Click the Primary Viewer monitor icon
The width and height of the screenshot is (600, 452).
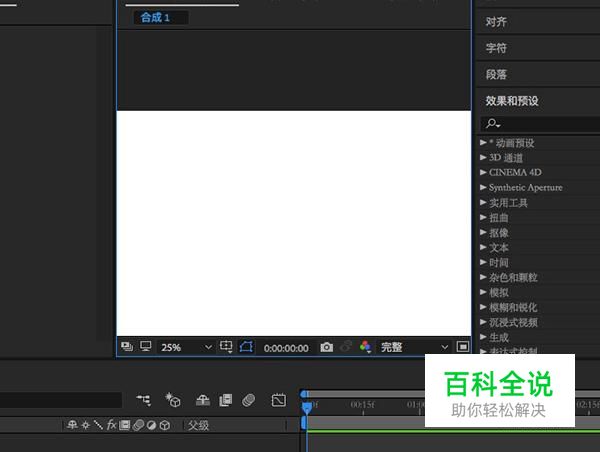145,346
